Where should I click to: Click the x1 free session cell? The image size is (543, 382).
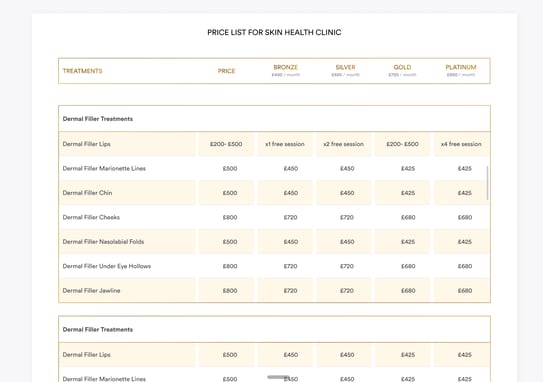285,144
